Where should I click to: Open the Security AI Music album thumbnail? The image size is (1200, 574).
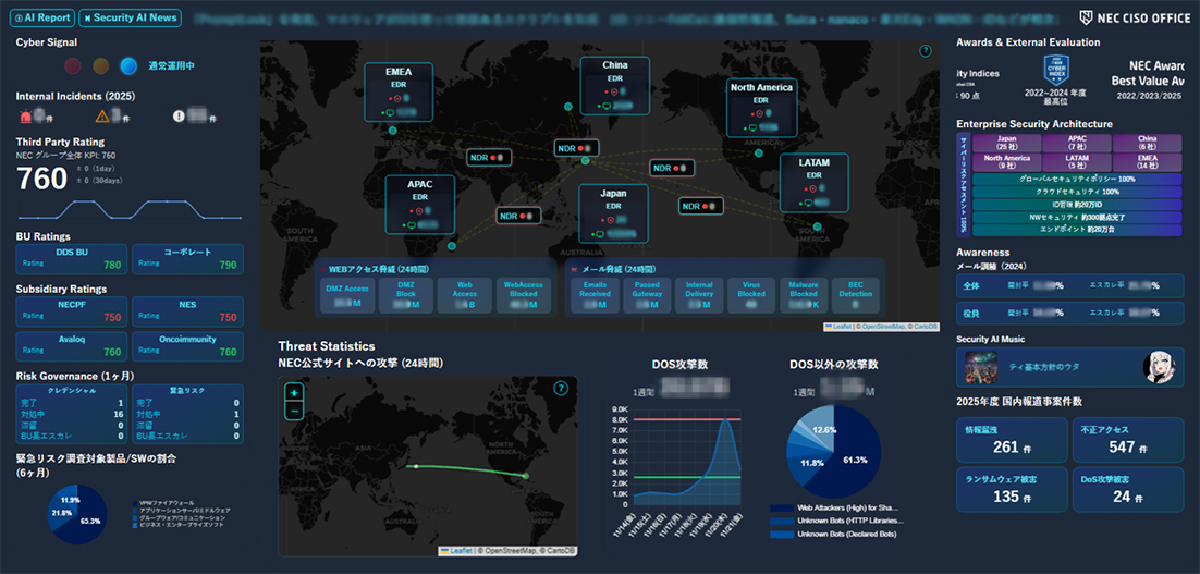(x=976, y=368)
